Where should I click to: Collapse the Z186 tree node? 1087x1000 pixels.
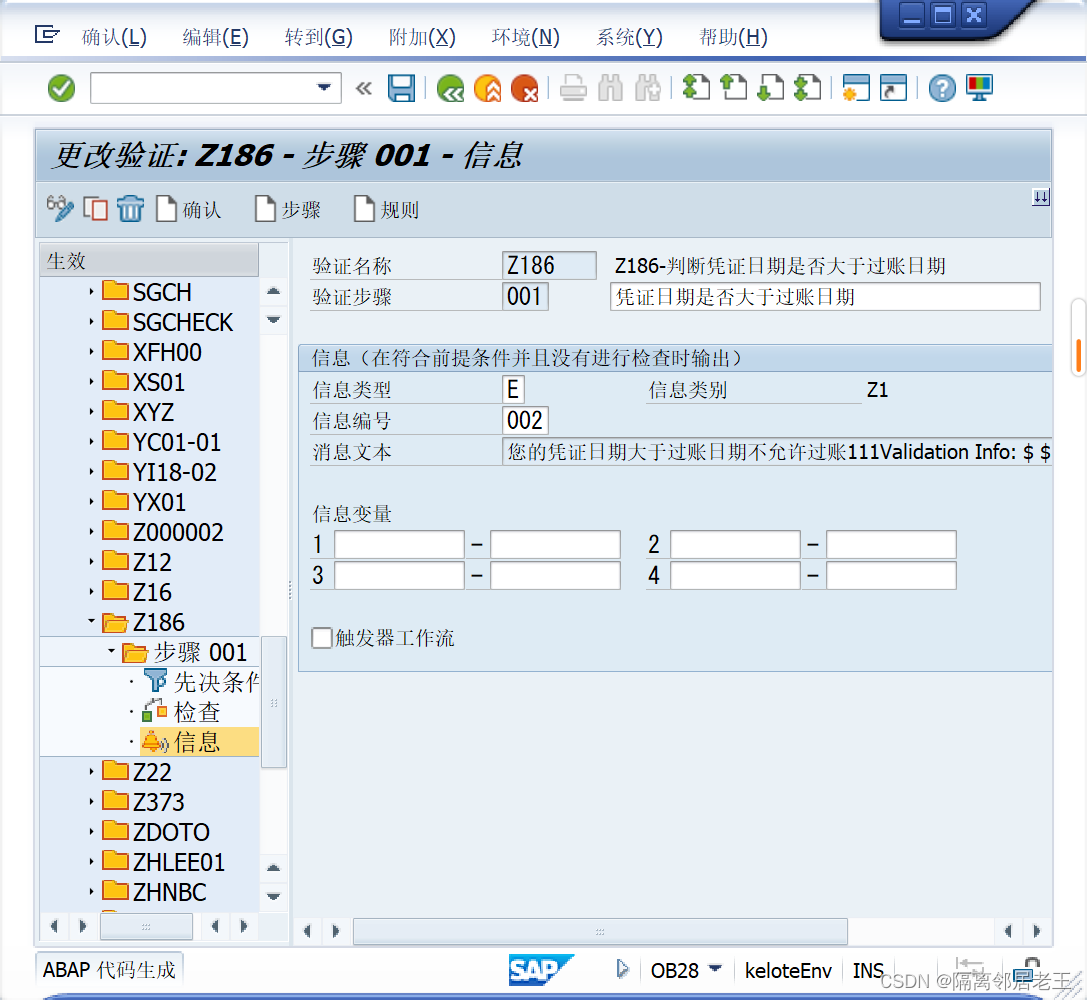click(x=91, y=621)
